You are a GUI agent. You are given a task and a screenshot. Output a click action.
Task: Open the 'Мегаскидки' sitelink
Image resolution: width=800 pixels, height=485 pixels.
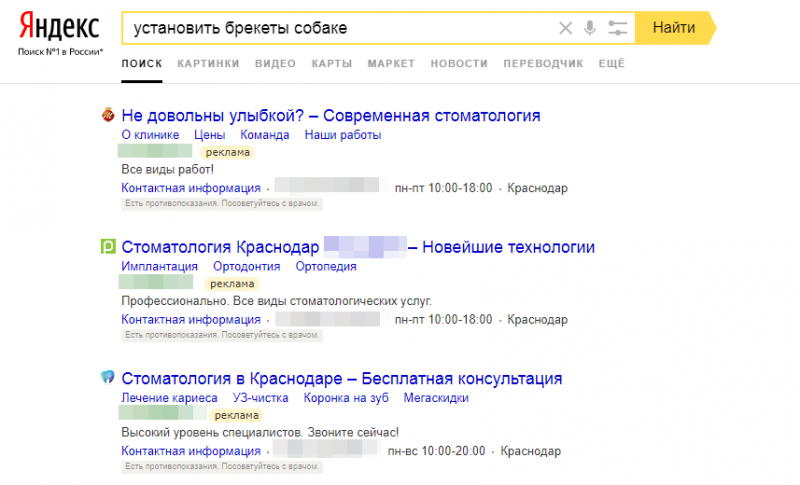pos(436,398)
